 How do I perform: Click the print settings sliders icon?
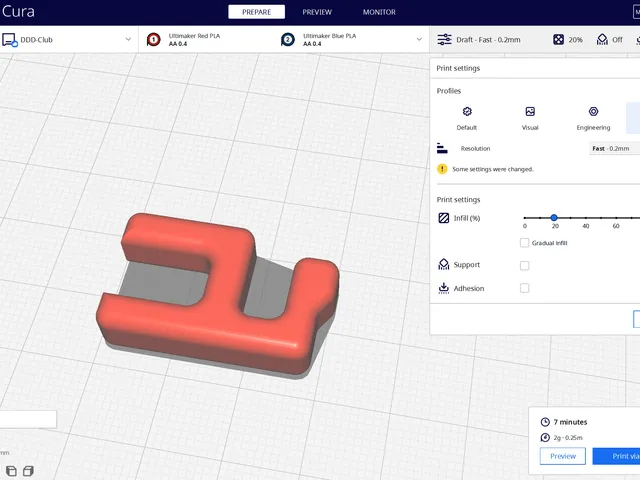tap(444, 40)
